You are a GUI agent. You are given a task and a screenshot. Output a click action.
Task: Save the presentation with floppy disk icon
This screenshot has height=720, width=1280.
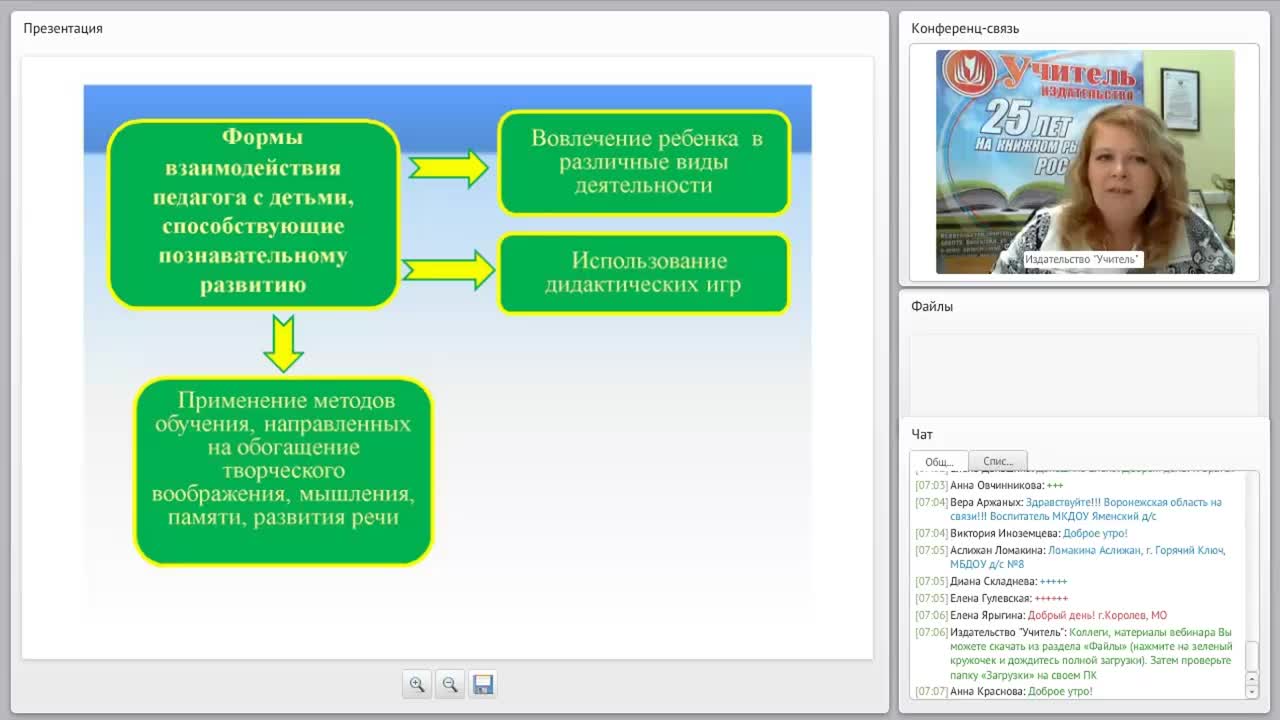(483, 684)
